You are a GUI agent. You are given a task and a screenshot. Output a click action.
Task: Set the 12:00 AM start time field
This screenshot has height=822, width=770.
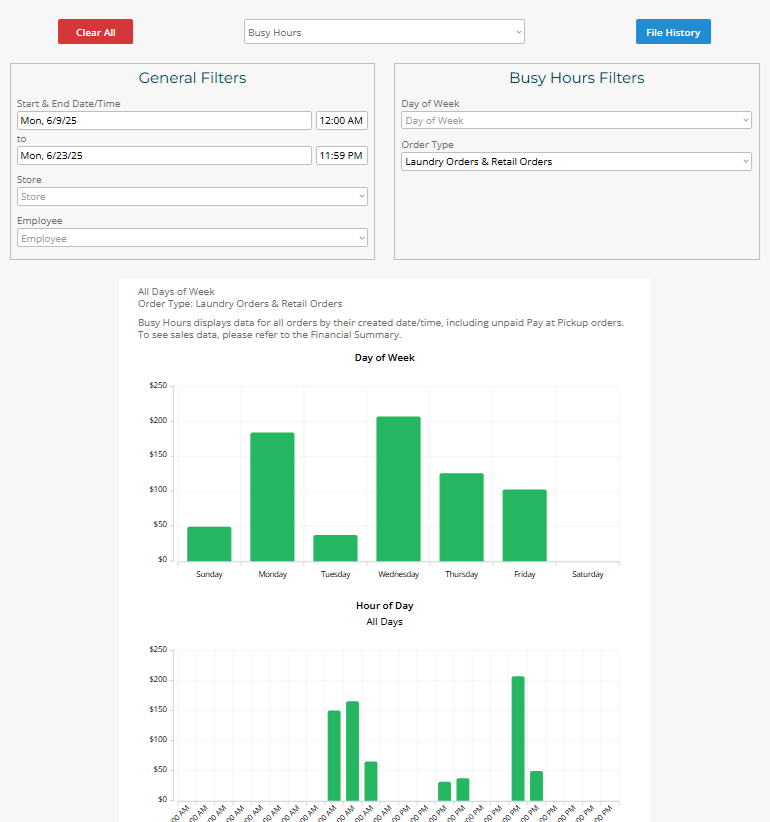[x=342, y=120]
